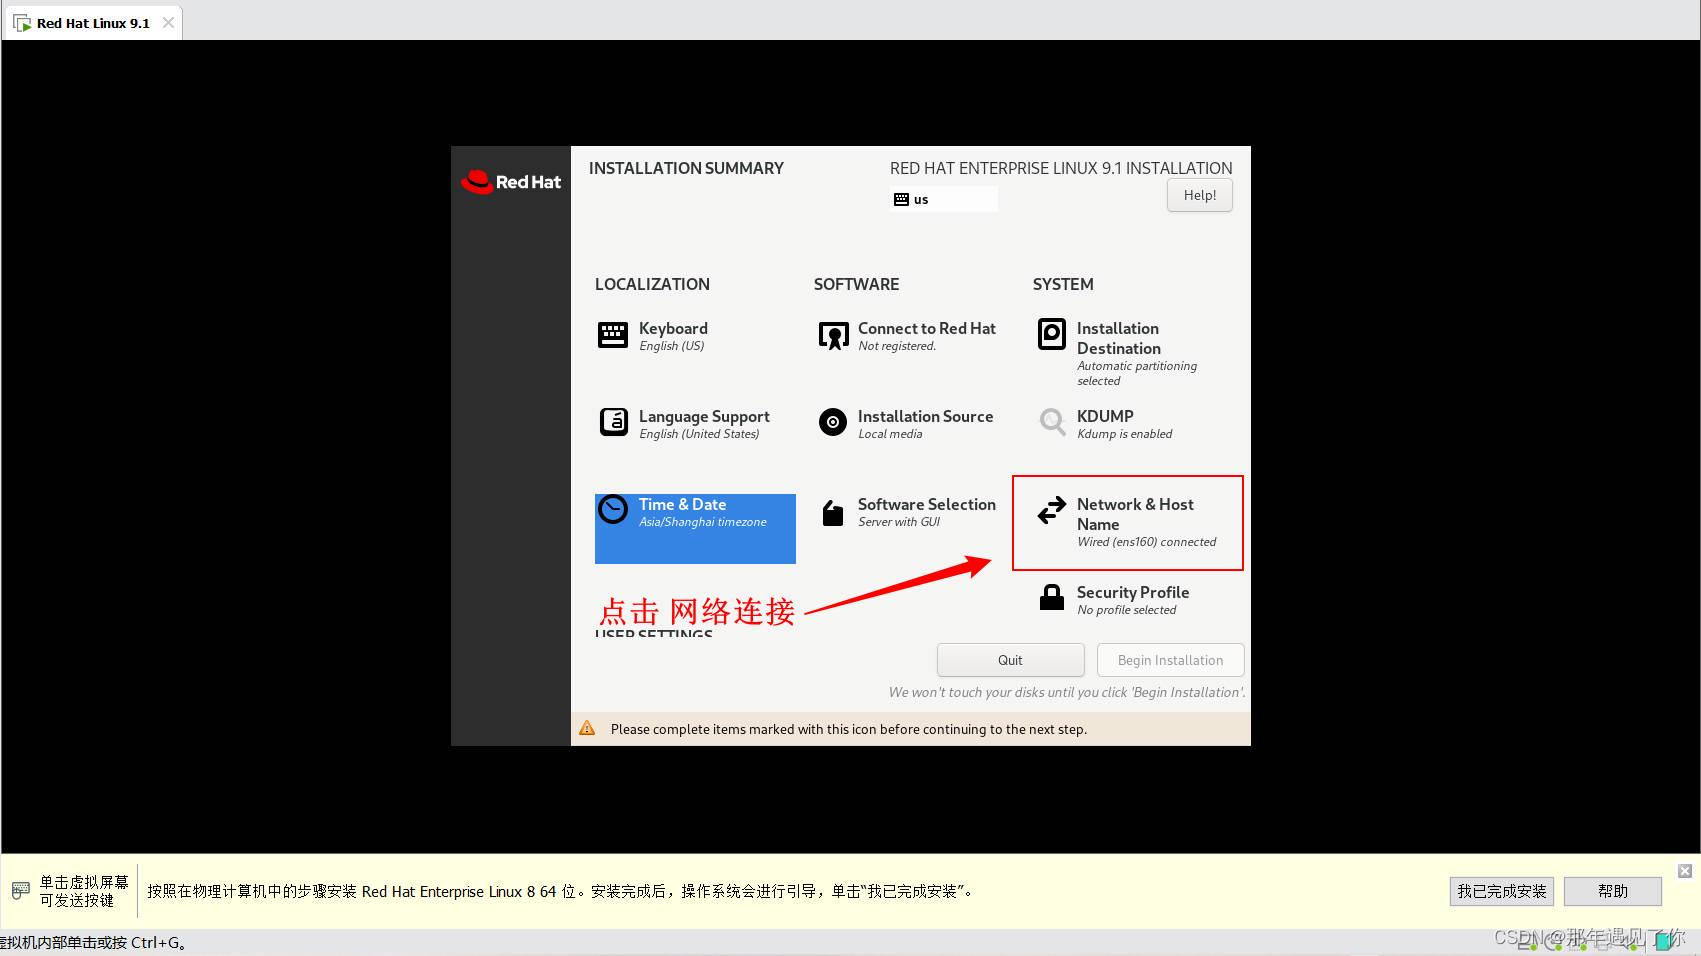Open the Keyboard layout settings
This screenshot has height=956, width=1701.
pos(672,336)
